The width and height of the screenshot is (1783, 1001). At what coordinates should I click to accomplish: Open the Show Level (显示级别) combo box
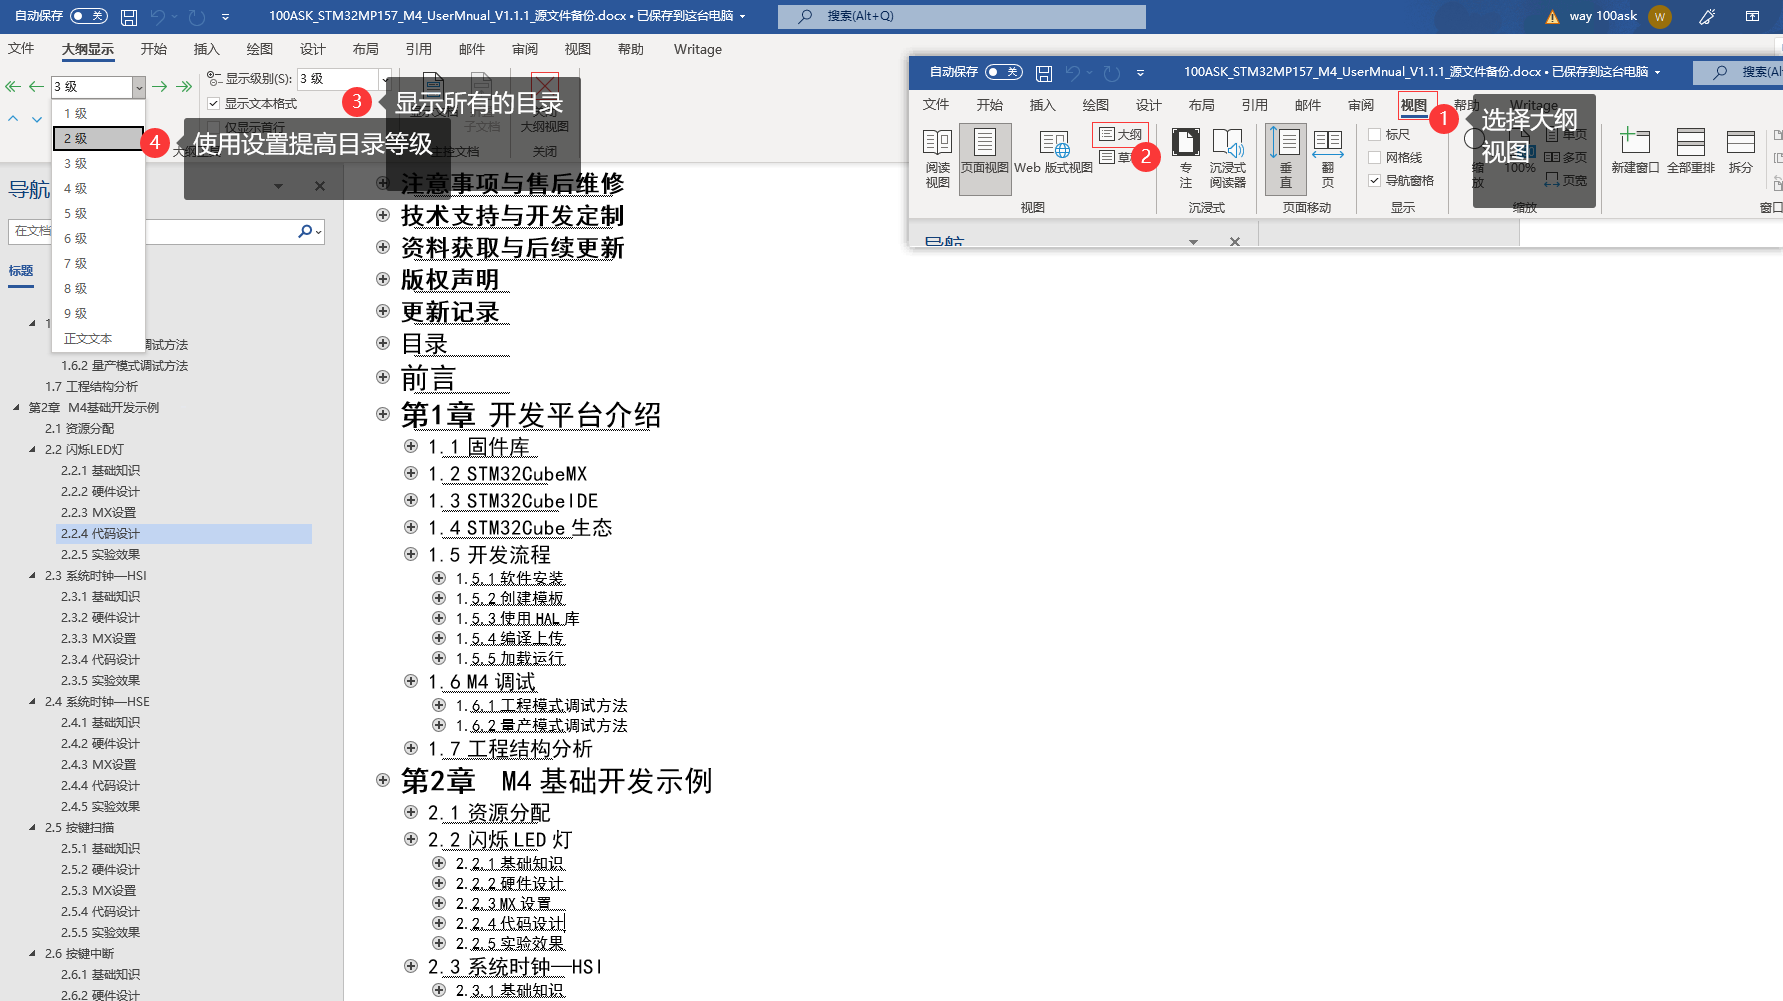point(384,78)
